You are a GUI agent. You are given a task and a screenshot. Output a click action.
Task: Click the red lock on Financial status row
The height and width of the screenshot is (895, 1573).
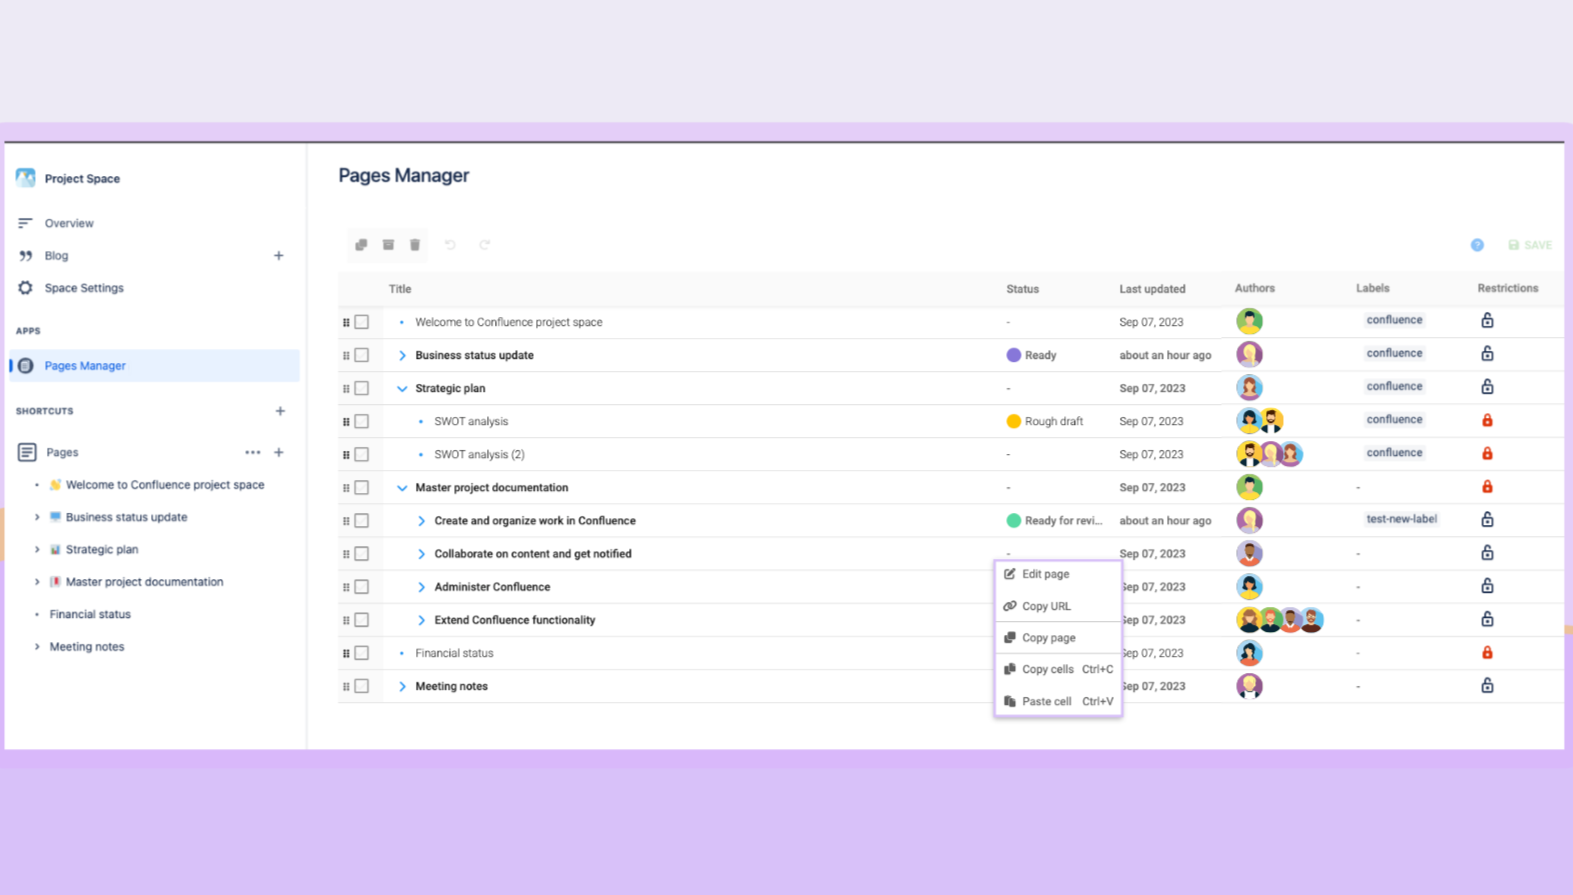(x=1487, y=652)
